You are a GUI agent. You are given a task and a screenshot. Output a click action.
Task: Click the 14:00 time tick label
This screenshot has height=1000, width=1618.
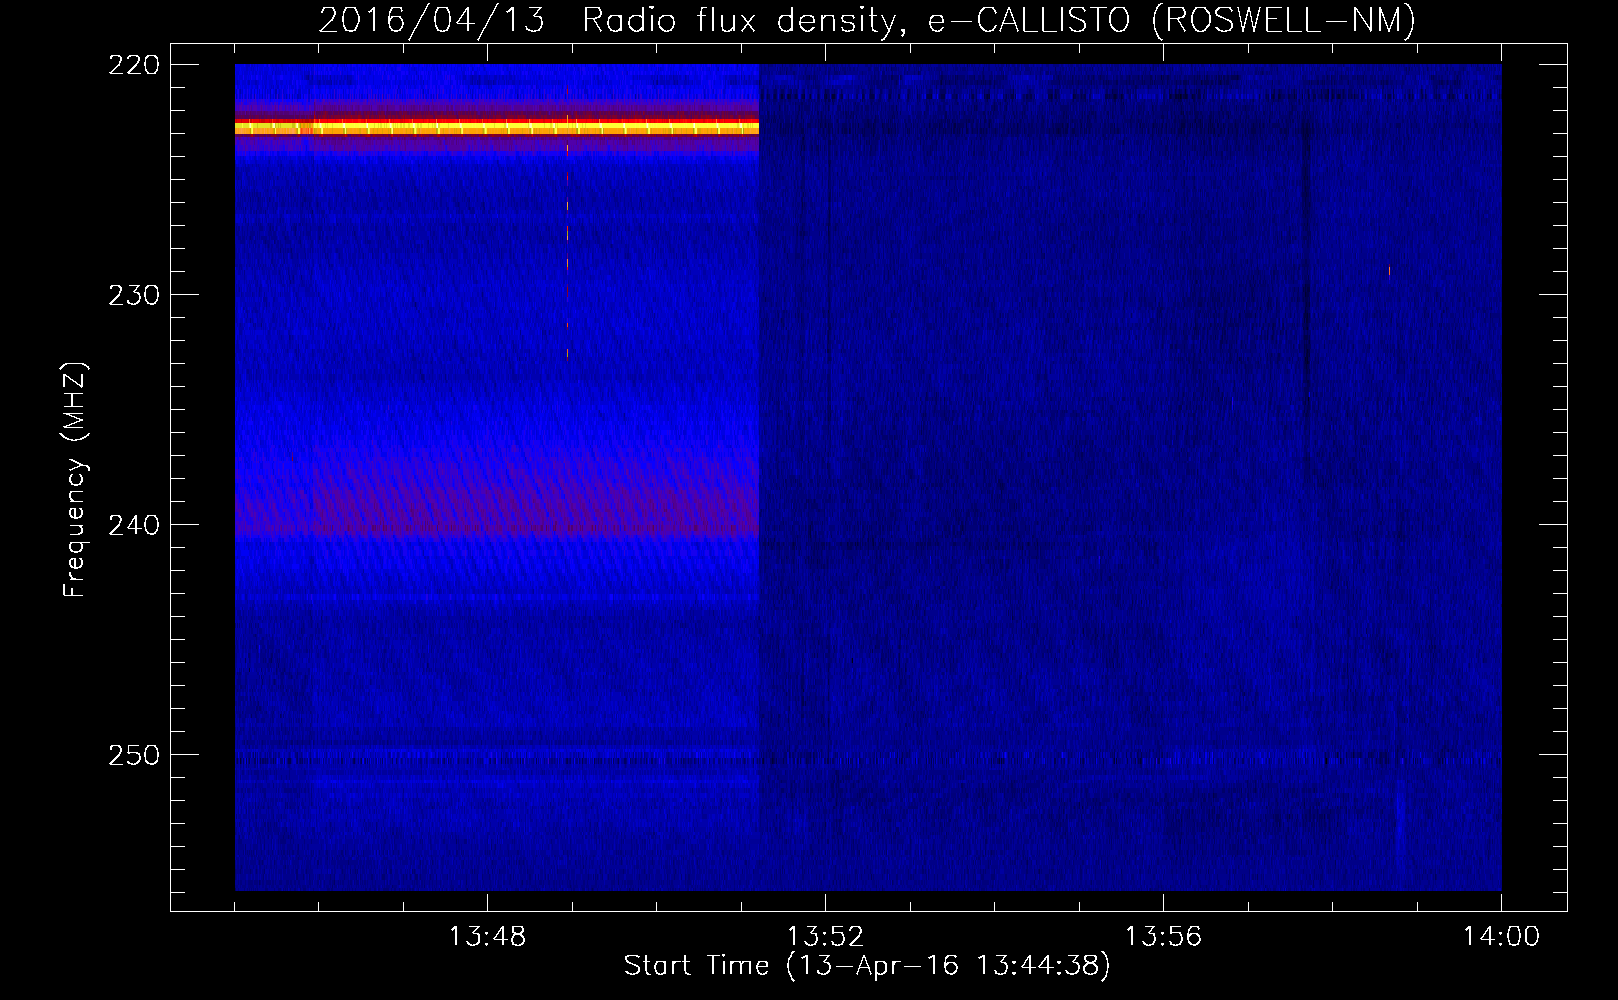pyautogui.click(x=1501, y=936)
